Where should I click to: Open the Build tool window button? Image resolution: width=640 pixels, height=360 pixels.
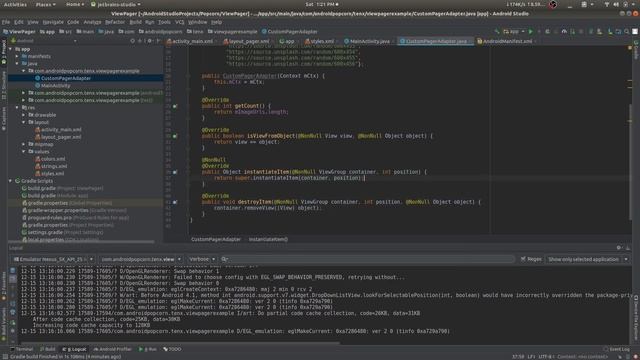48,349
